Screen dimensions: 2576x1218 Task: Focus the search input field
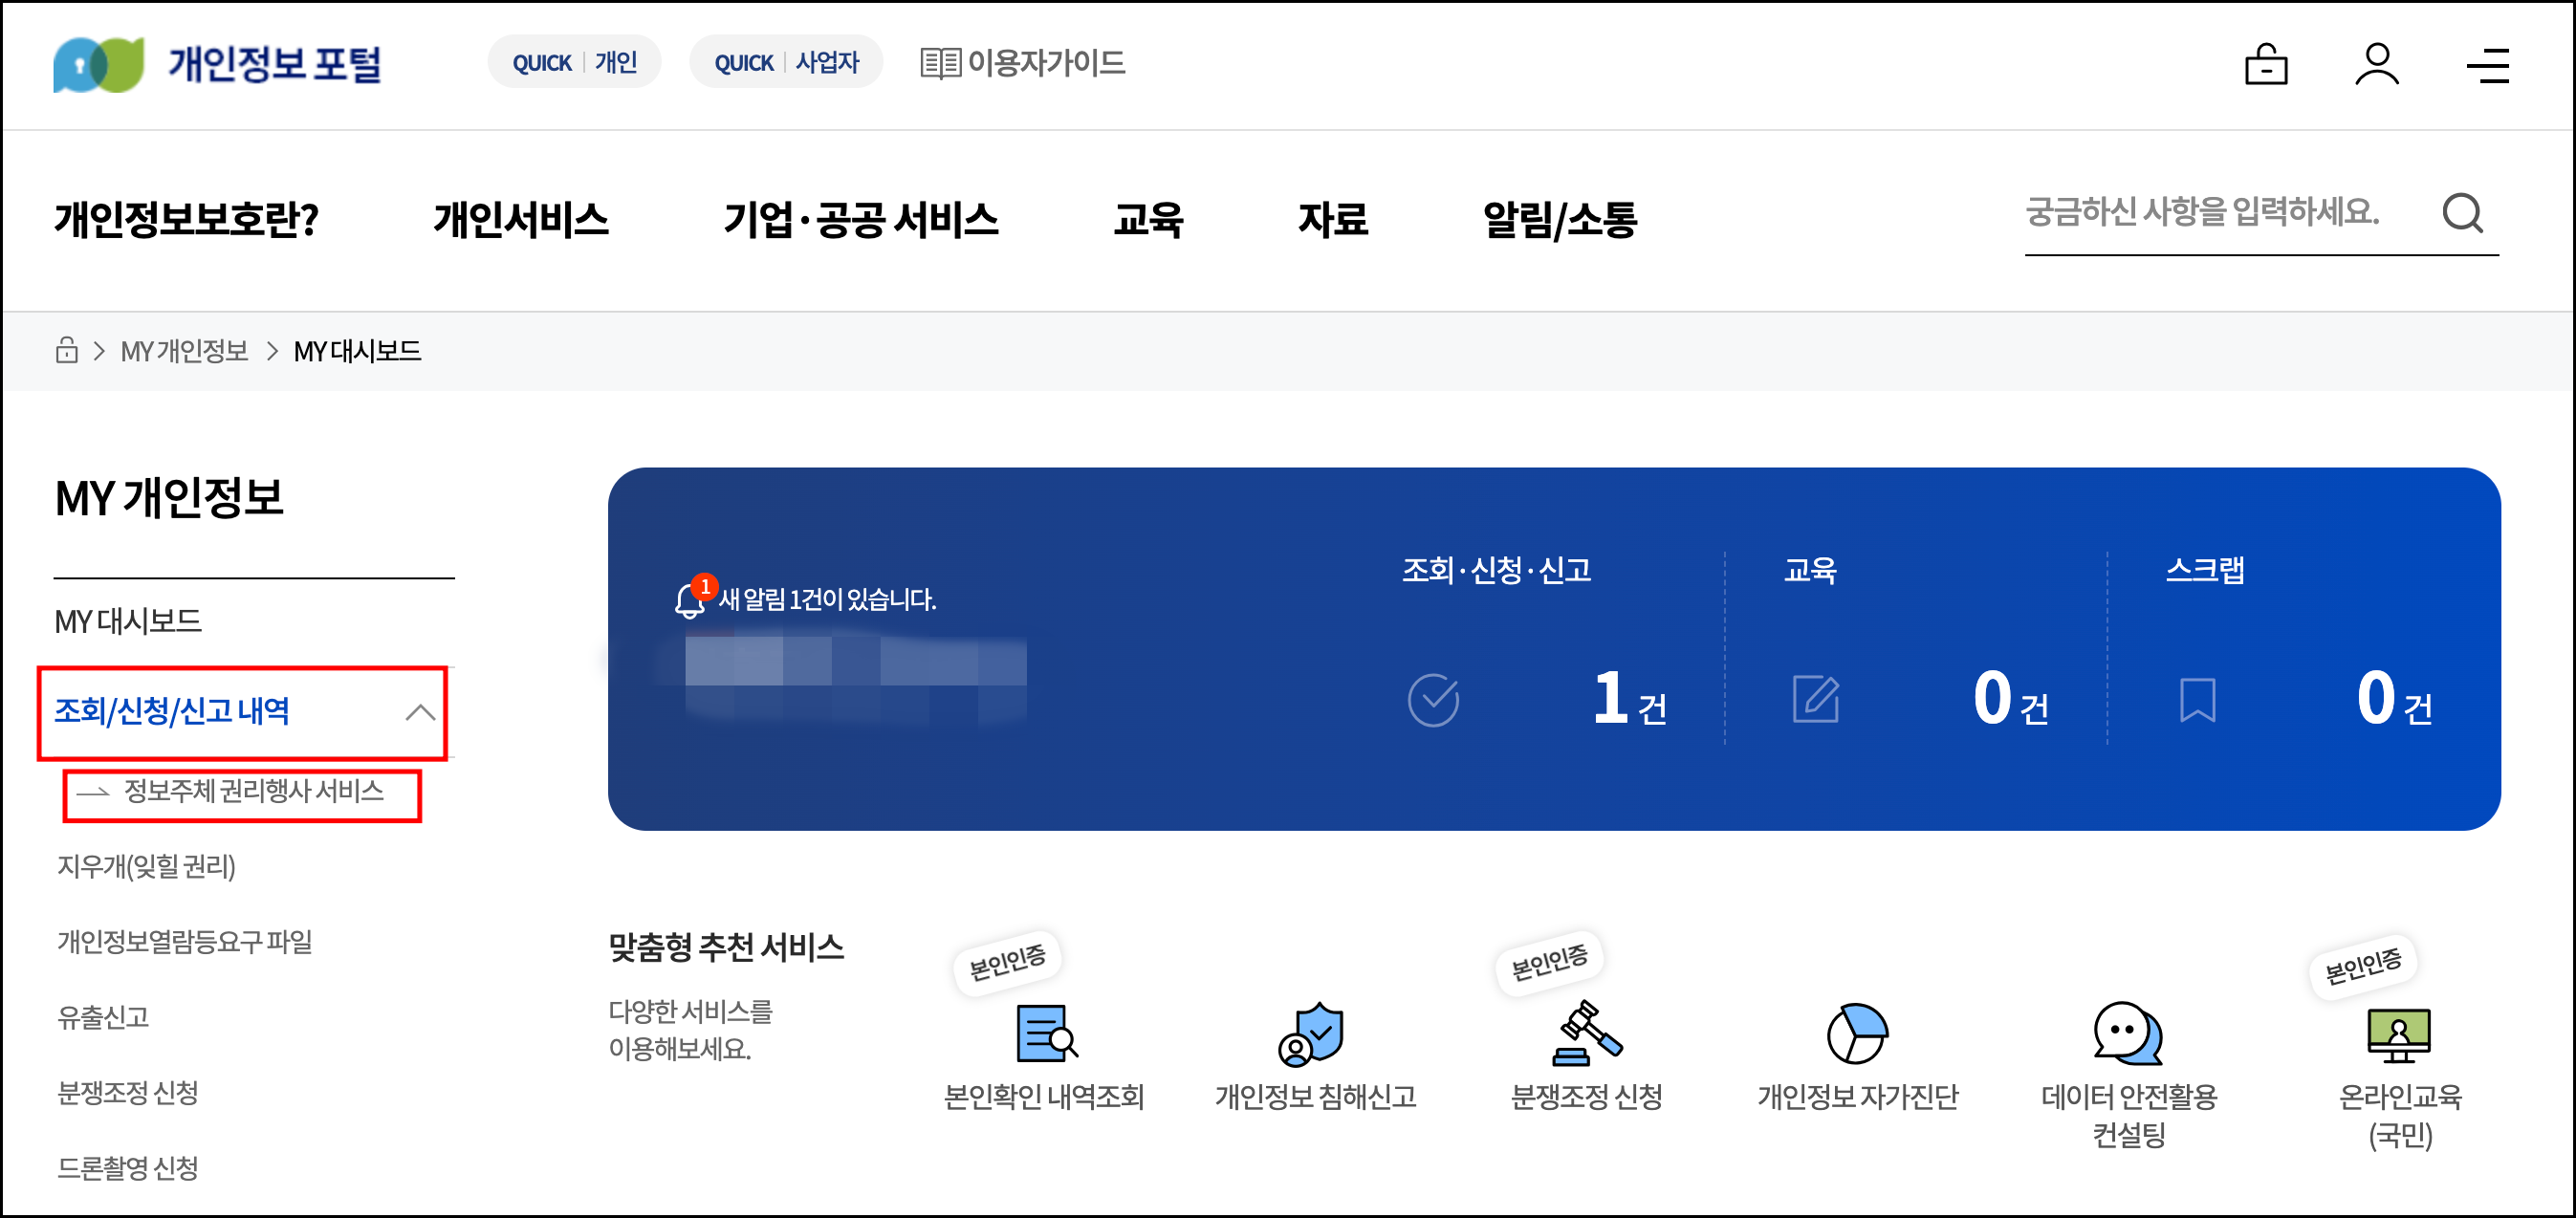[x=2225, y=212]
